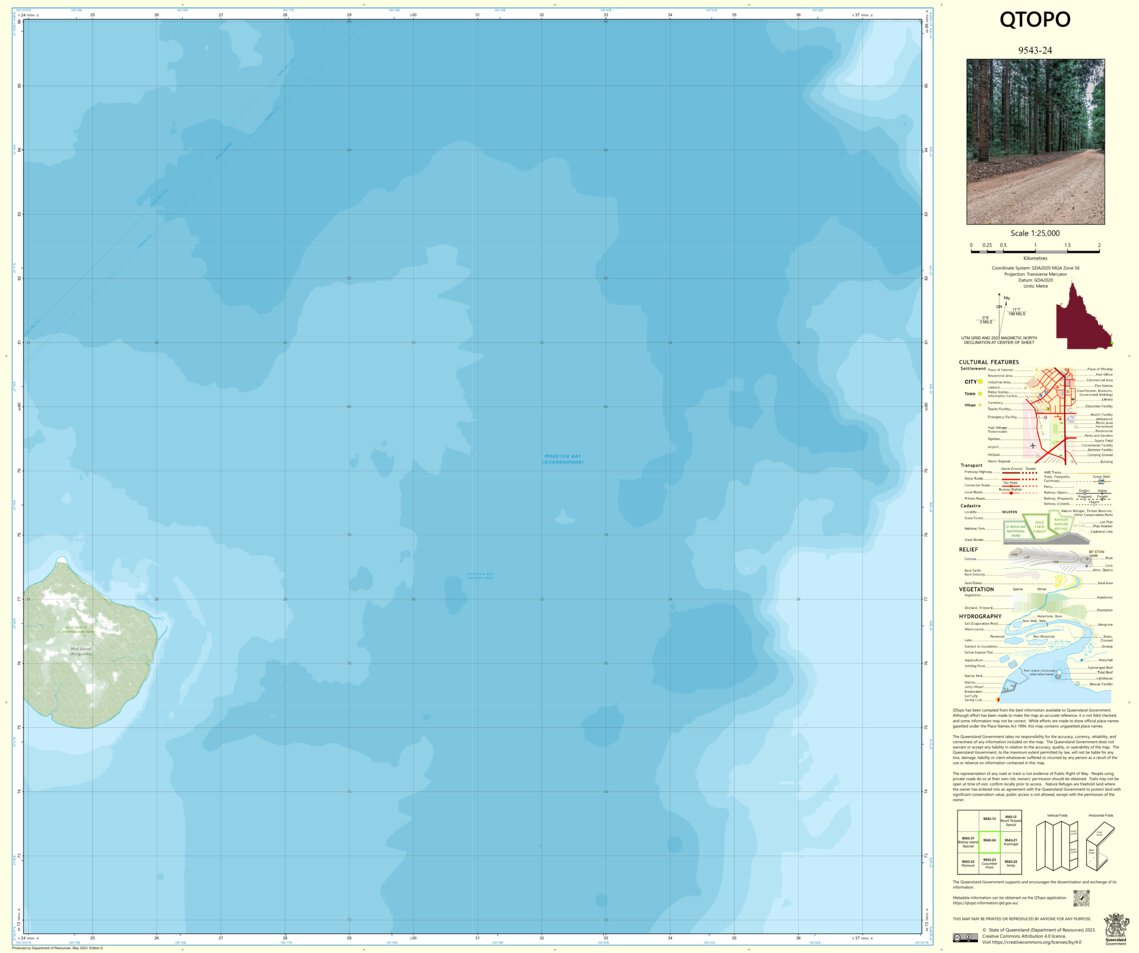The width and height of the screenshot is (1139, 953).
Task: Toggle the CITY settlement symbol in the legend
Action: point(979,382)
